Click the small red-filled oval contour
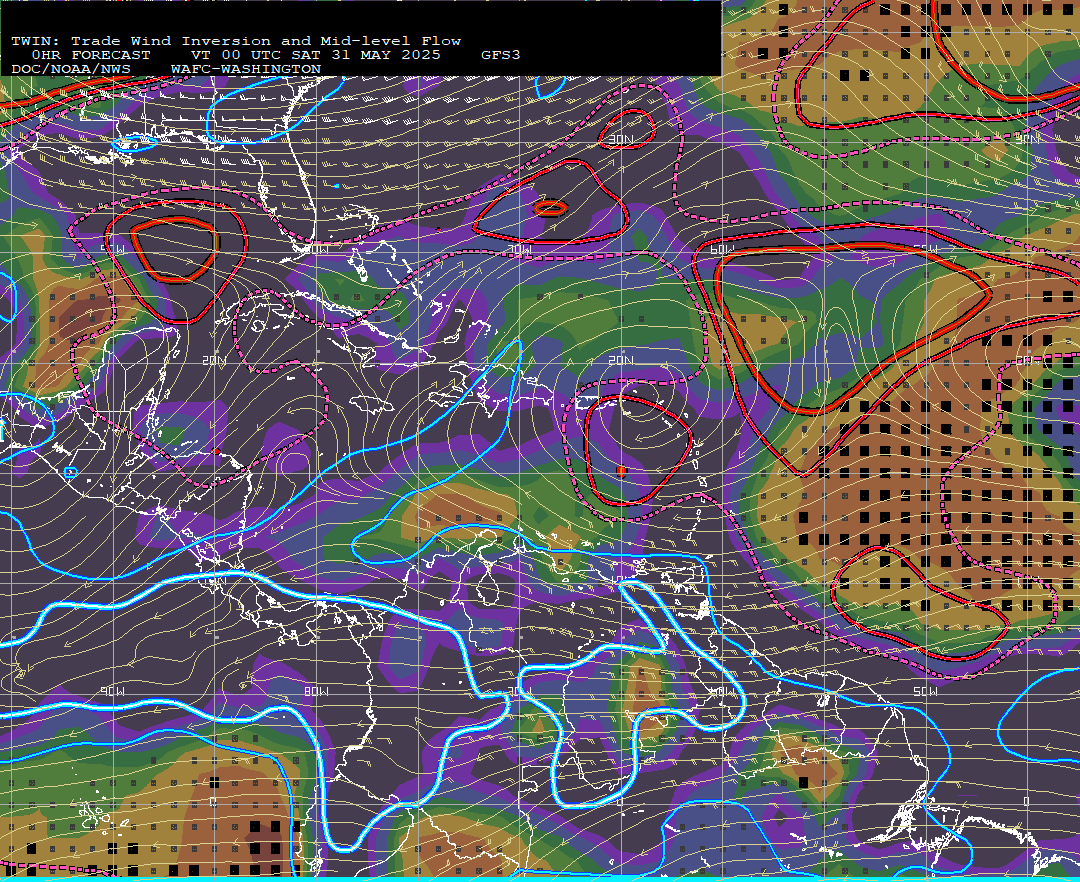 coord(551,208)
